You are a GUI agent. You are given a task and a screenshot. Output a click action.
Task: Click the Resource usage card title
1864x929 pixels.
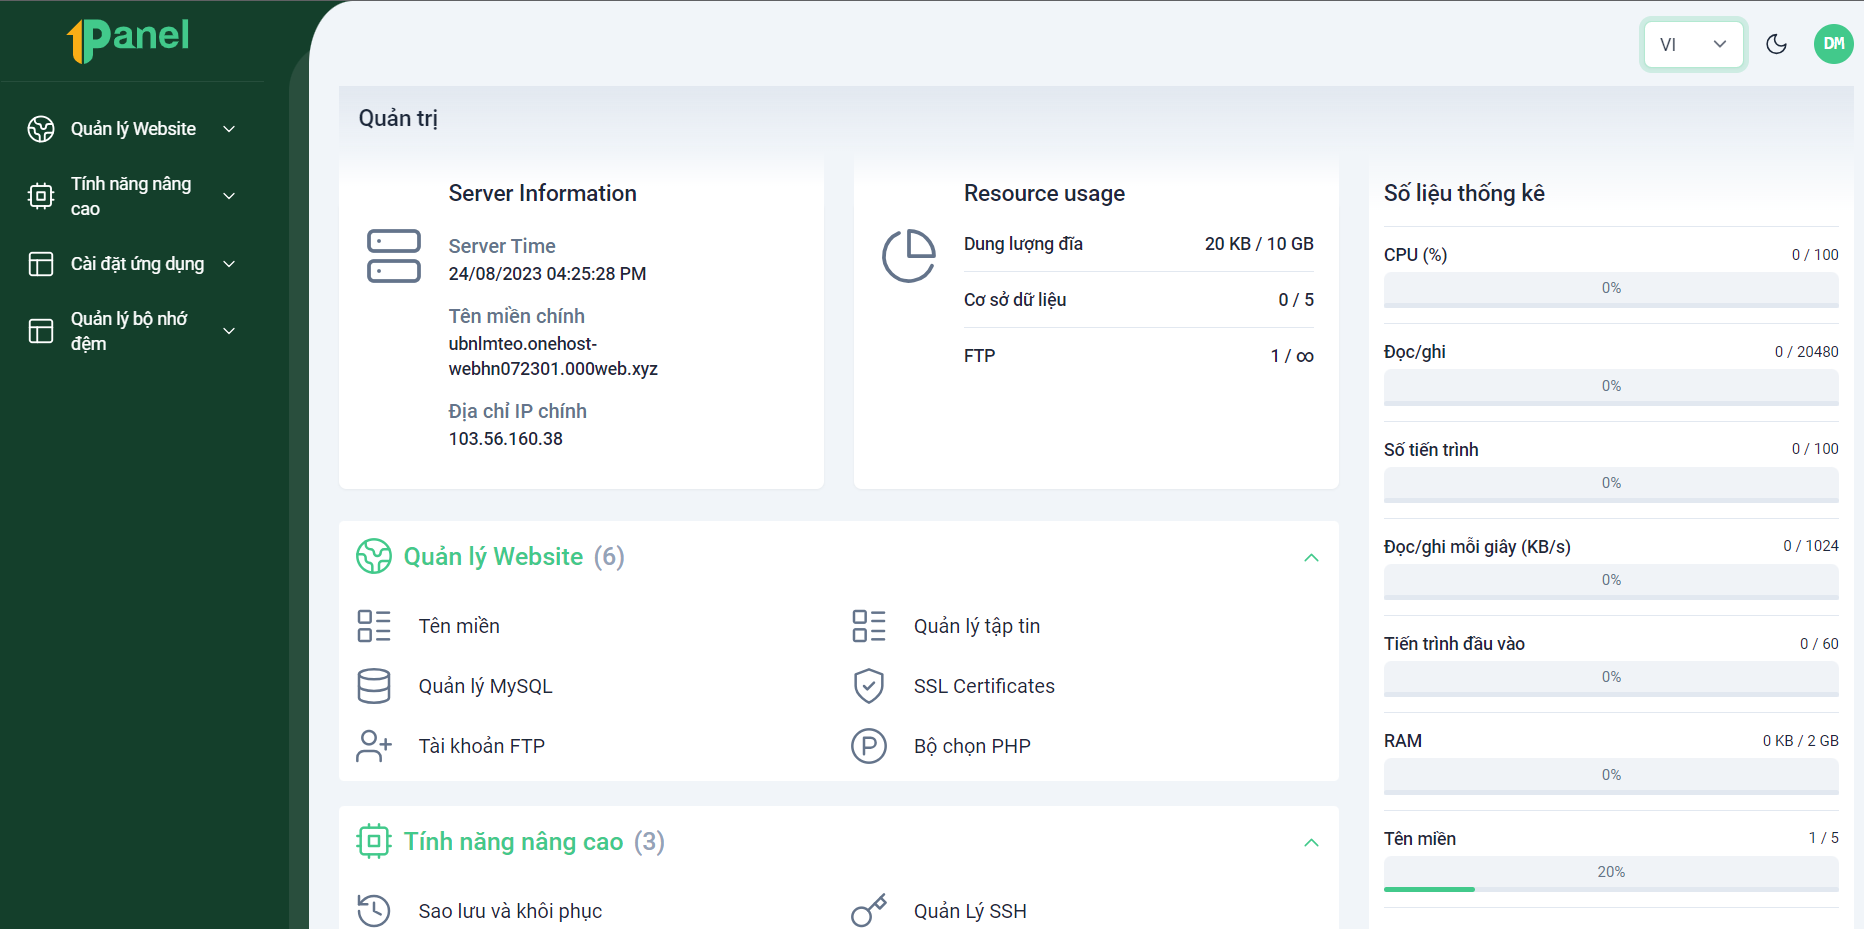tap(1044, 193)
